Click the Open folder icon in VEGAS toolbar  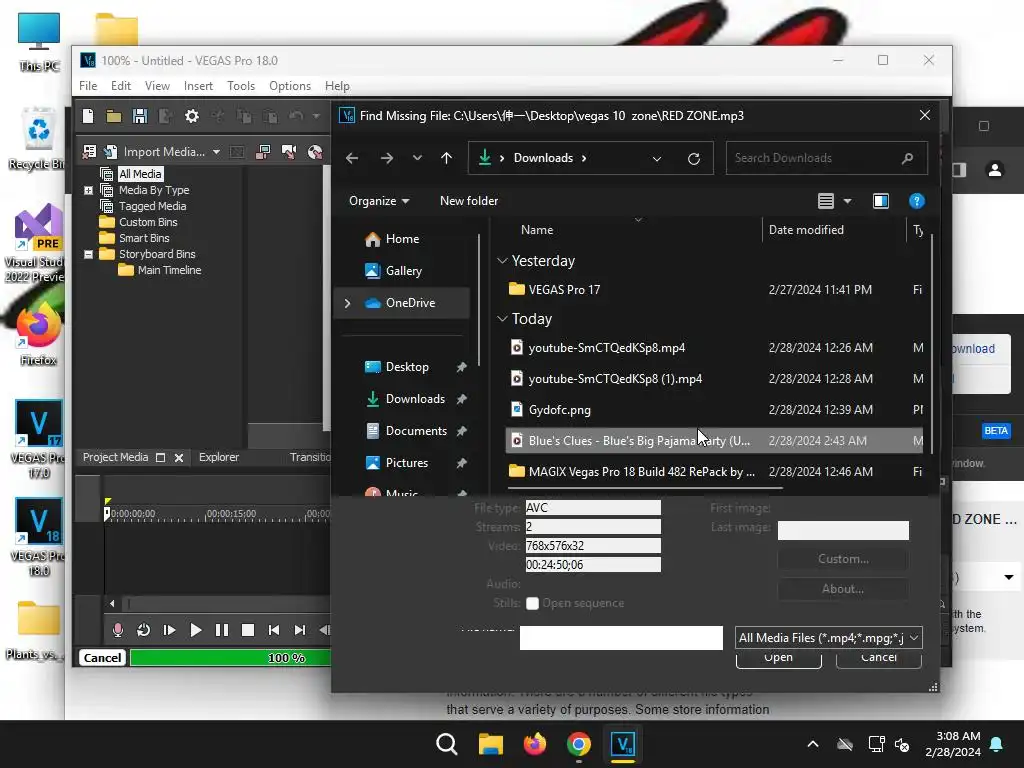pyautogui.click(x=114, y=116)
